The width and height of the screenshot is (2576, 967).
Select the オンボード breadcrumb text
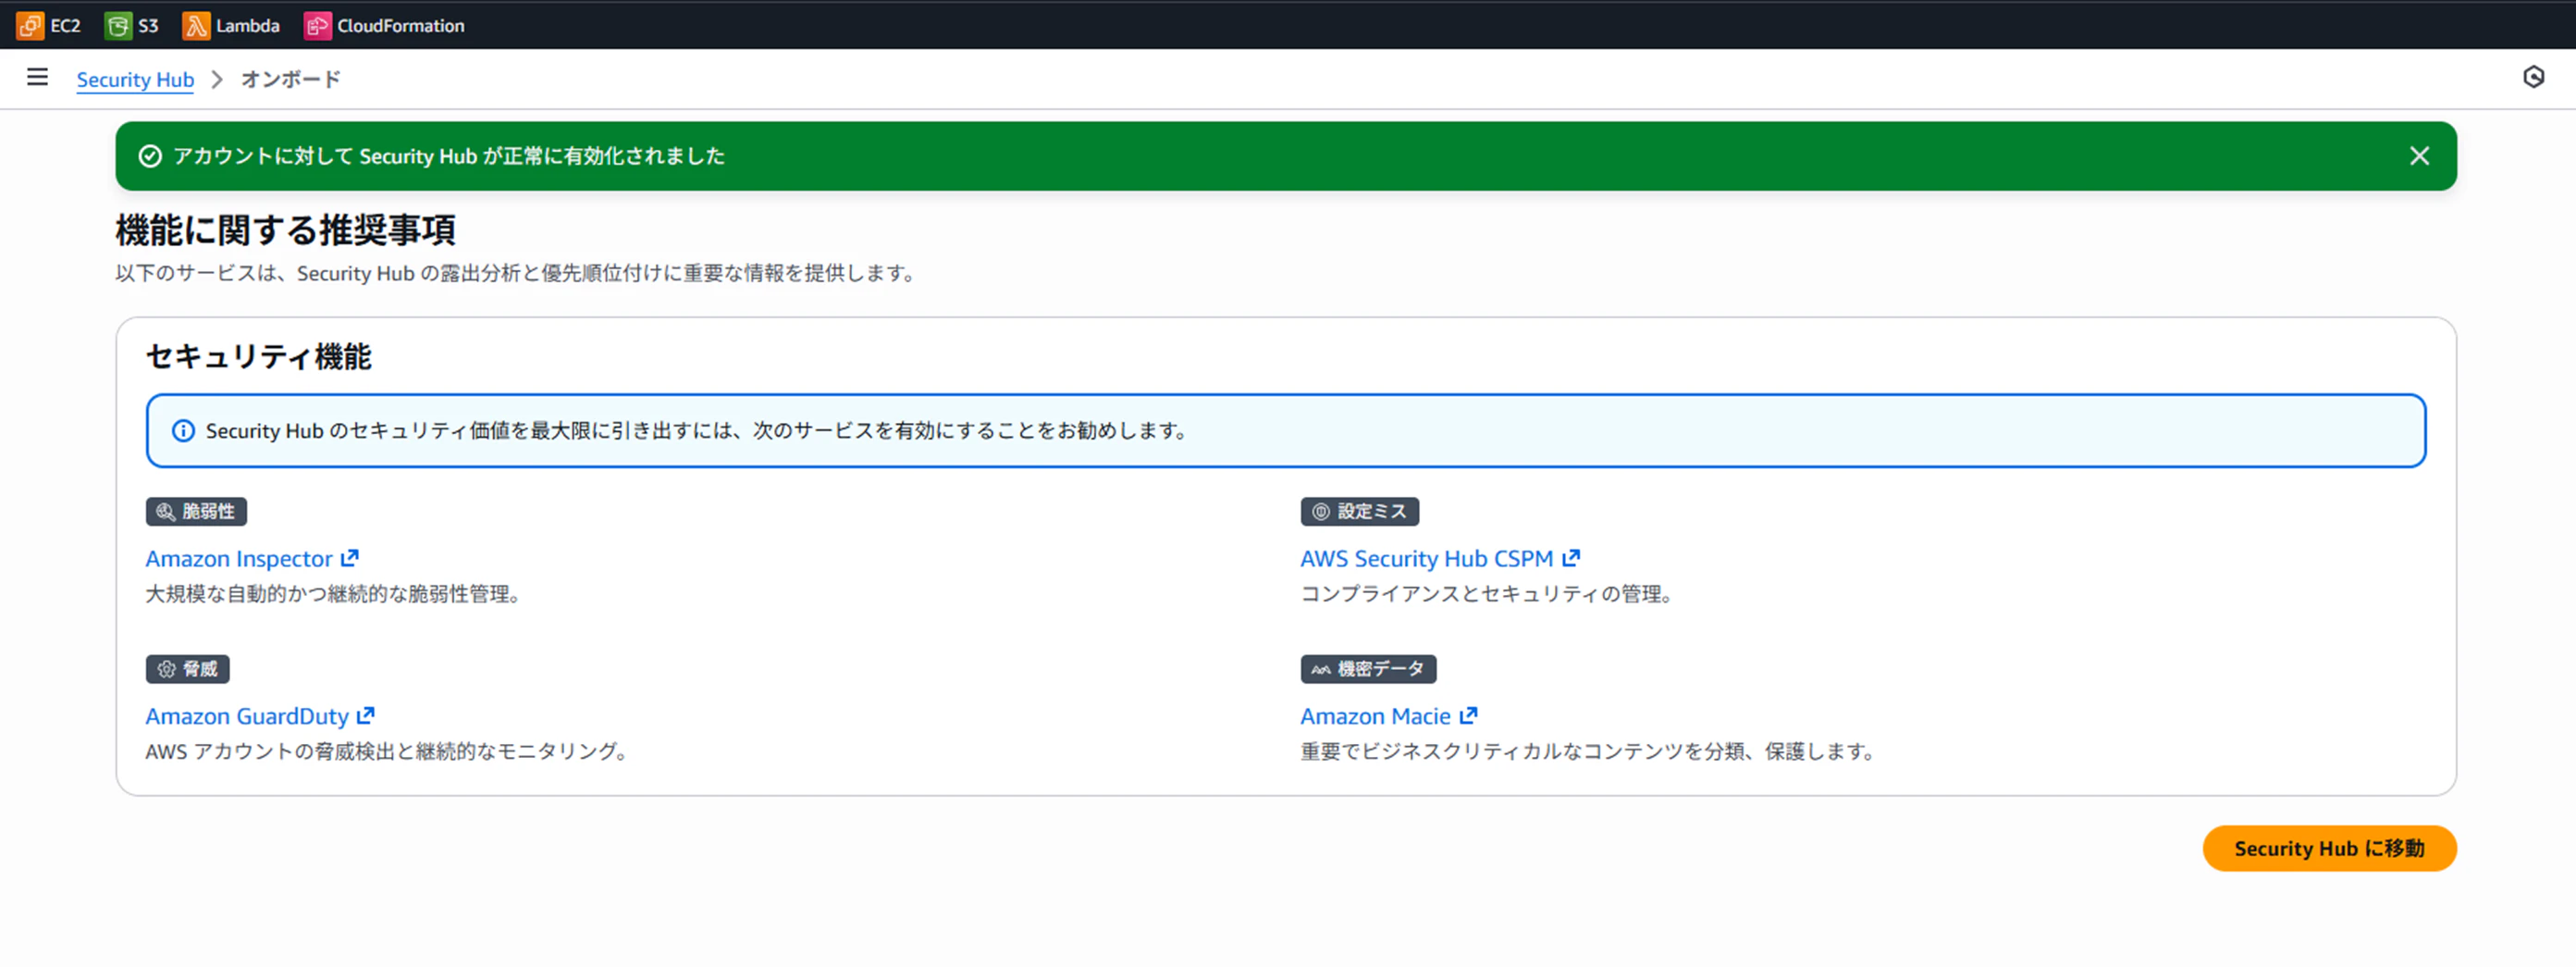291,79
